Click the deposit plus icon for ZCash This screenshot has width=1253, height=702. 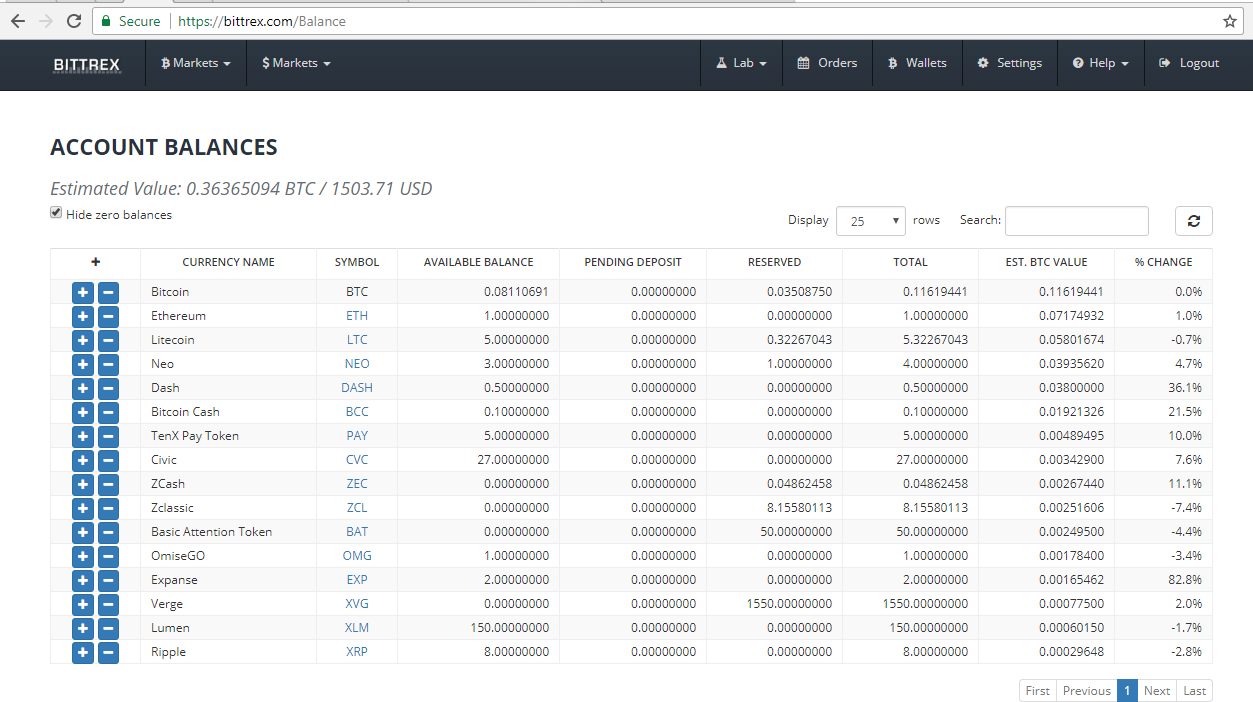(83, 484)
